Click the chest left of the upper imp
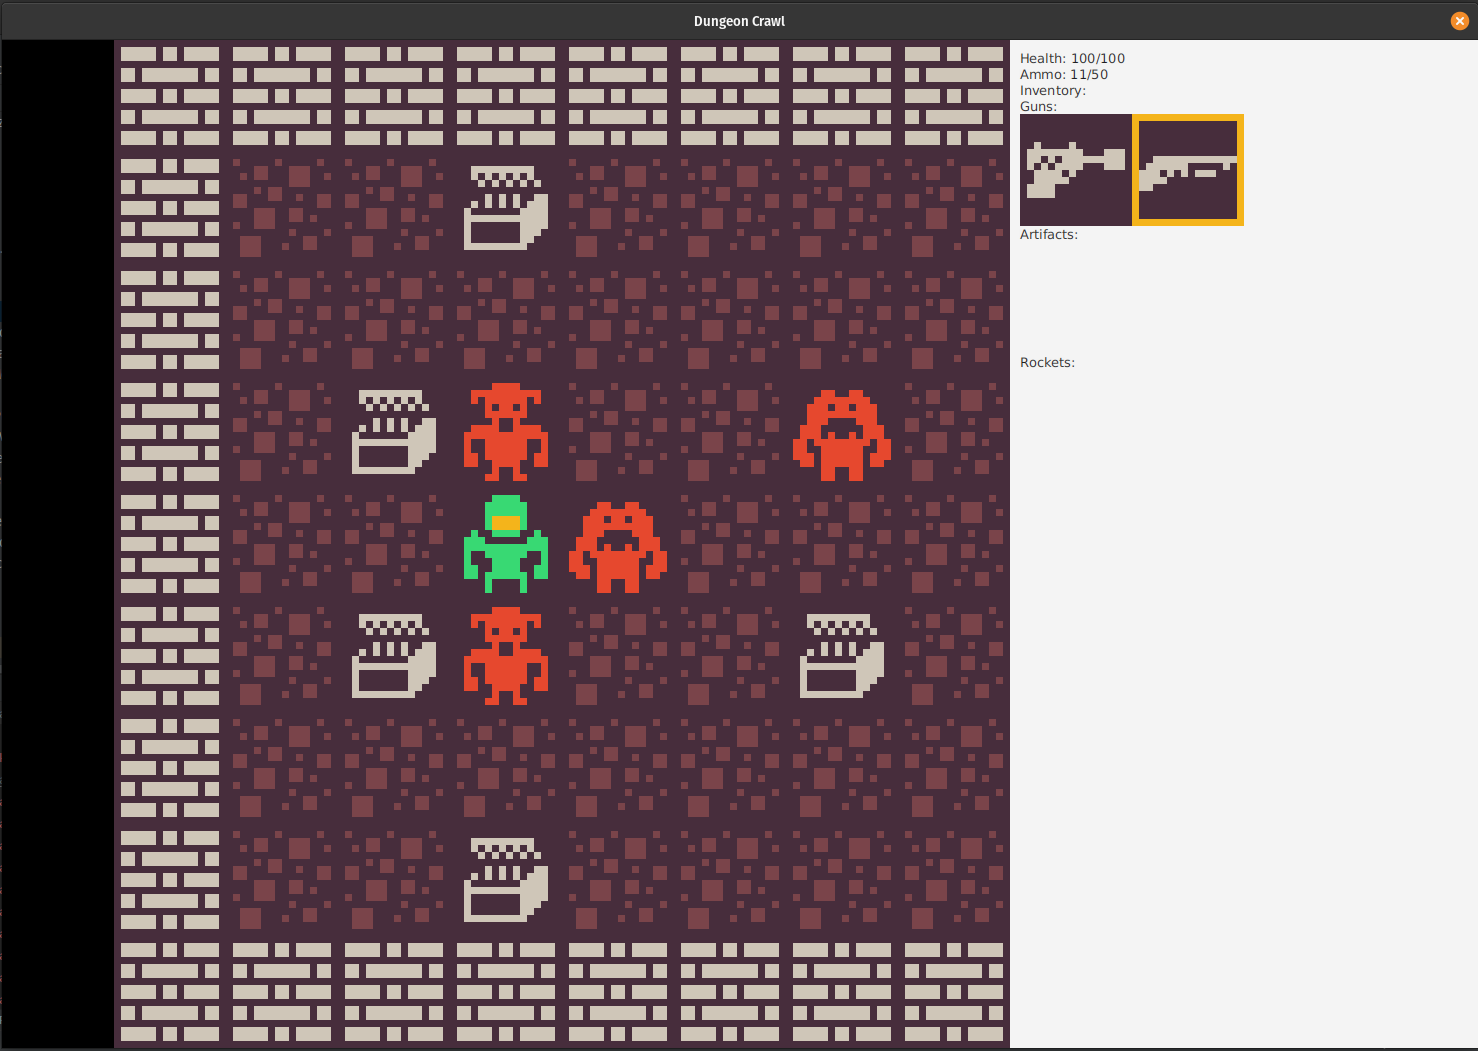 tap(394, 432)
